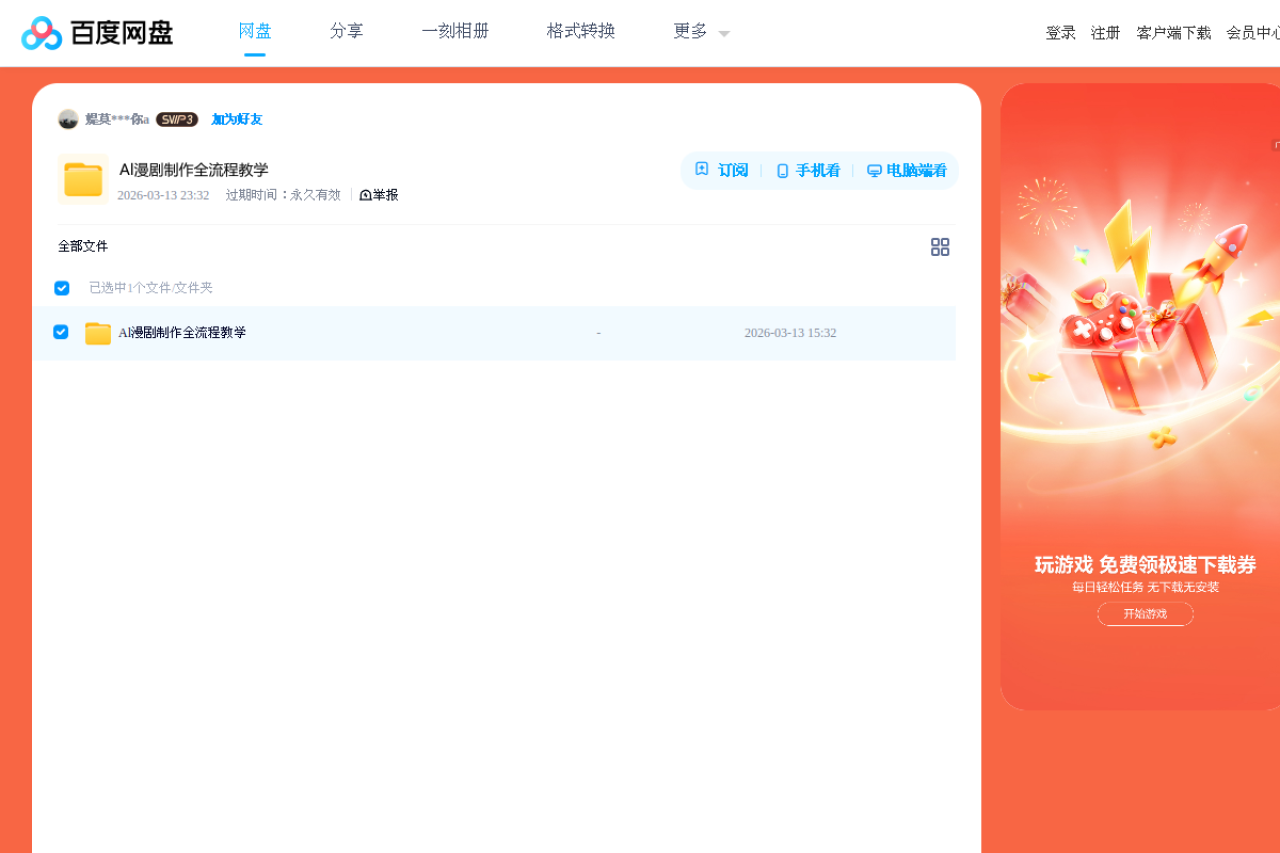Screen dimensions: 1280x853
Task: Go to 一刻相册 section
Action: (x=455, y=31)
